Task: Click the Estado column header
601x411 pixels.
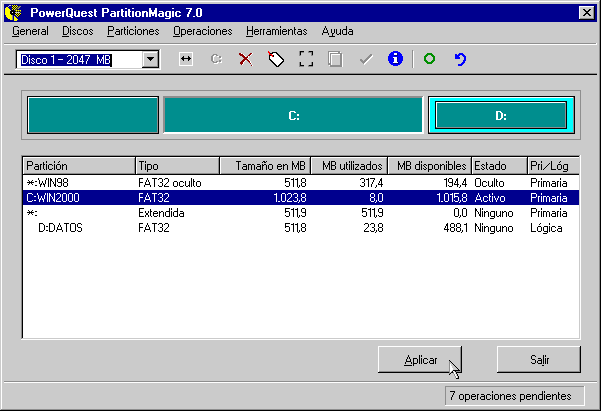Action: tap(499, 166)
